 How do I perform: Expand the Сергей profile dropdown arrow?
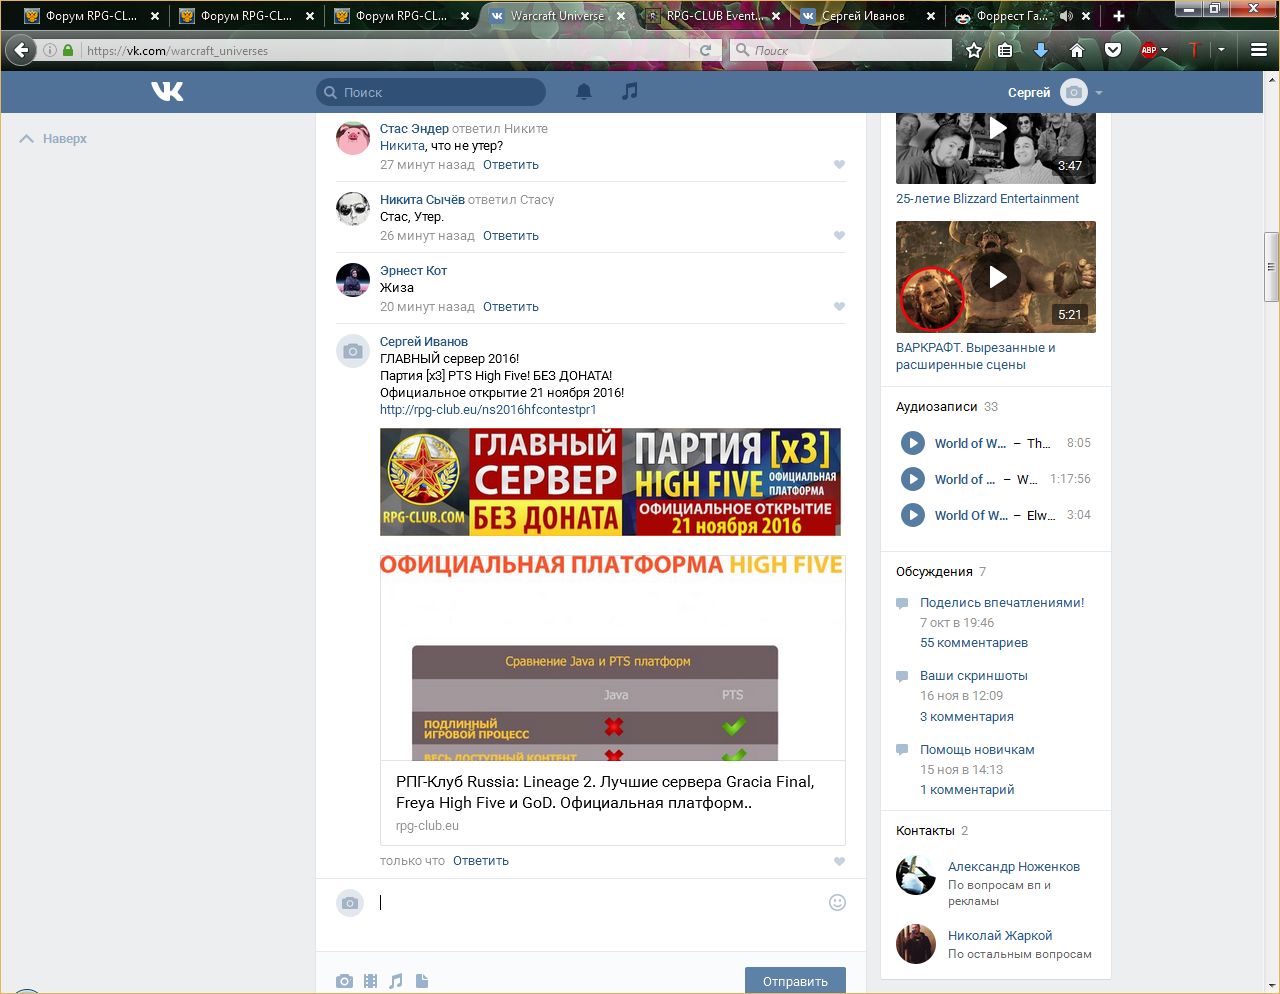coord(1099,93)
